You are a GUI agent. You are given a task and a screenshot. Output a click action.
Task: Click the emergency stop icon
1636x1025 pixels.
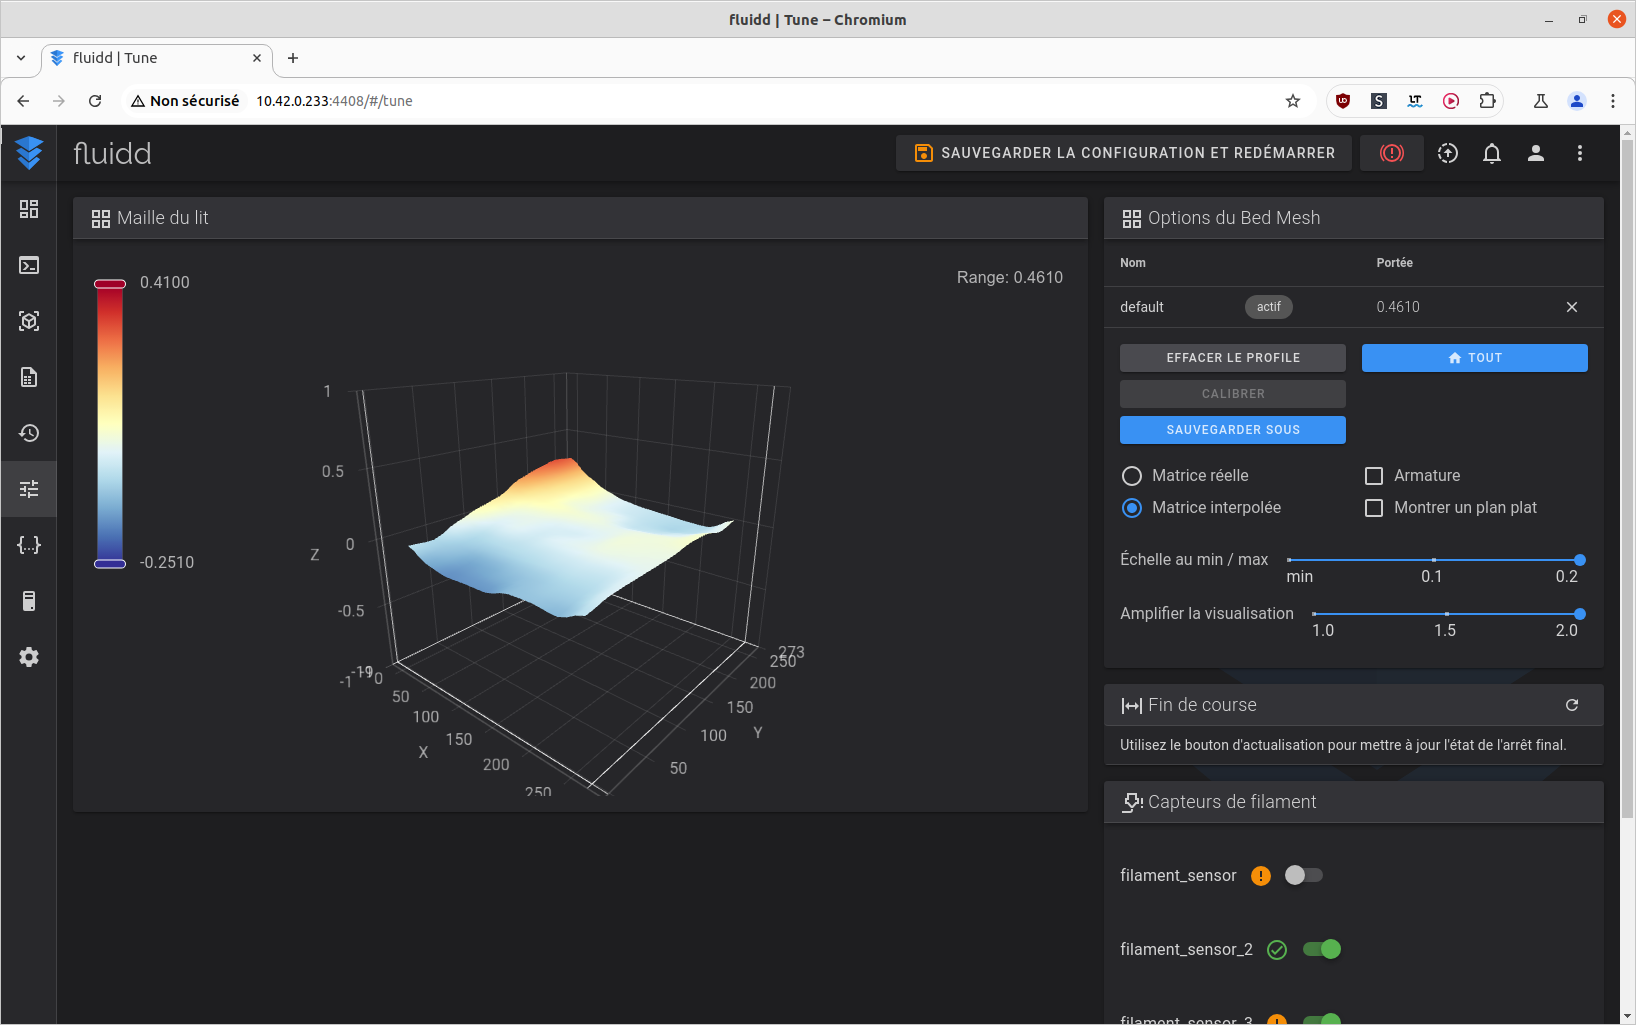tap(1391, 153)
